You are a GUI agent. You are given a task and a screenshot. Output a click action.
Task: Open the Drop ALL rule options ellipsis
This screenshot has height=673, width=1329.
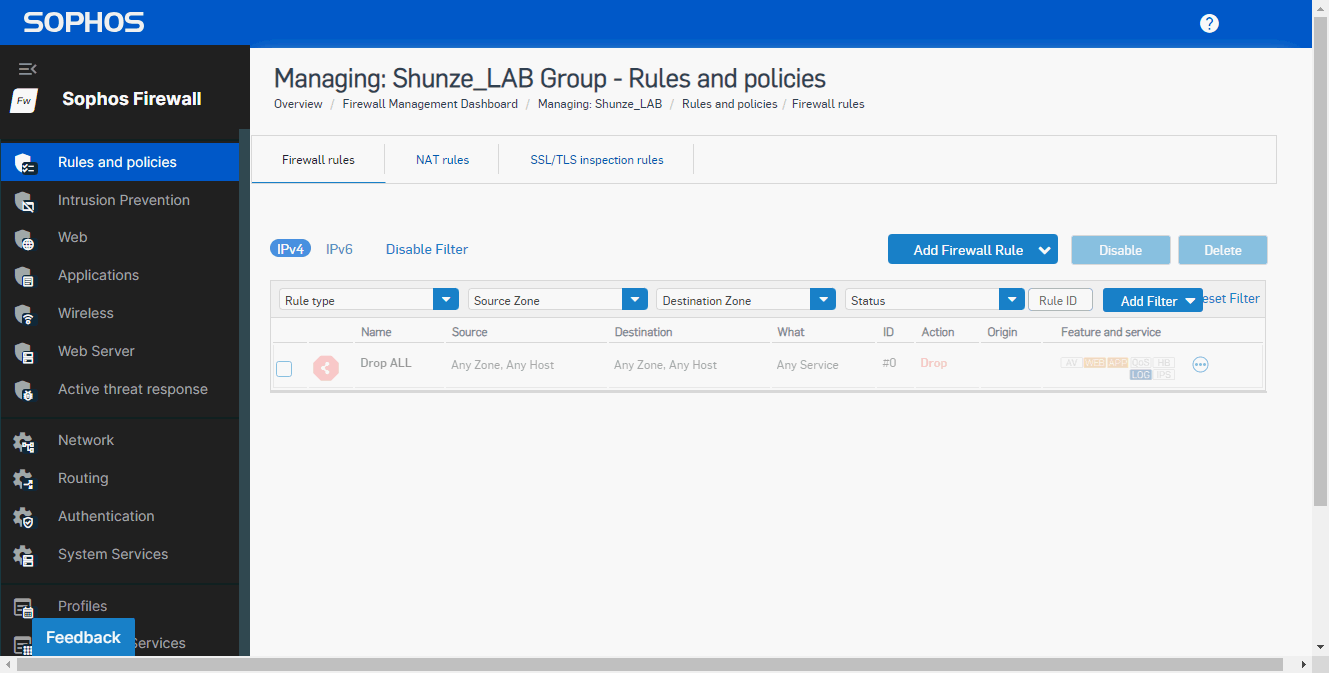(1200, 365)
